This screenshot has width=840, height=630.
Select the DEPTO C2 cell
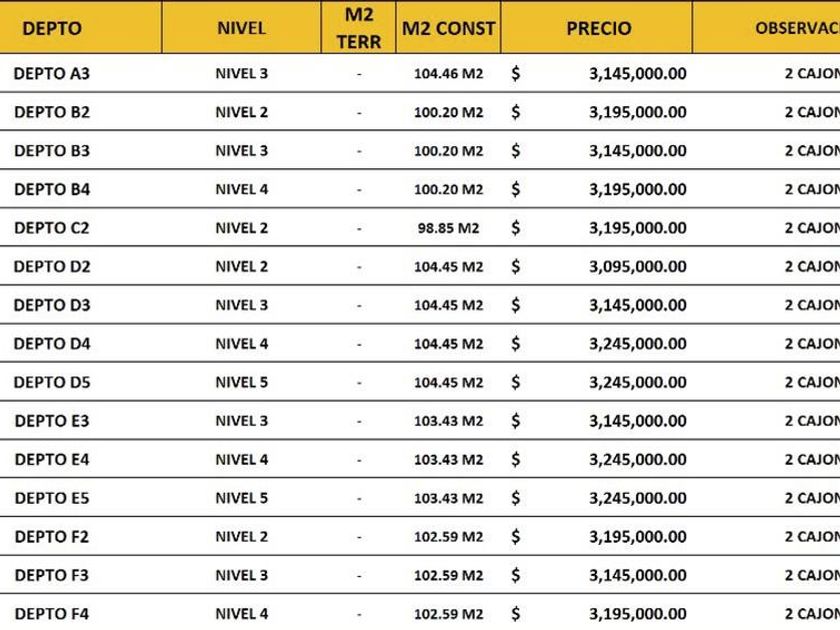(51, 228)
